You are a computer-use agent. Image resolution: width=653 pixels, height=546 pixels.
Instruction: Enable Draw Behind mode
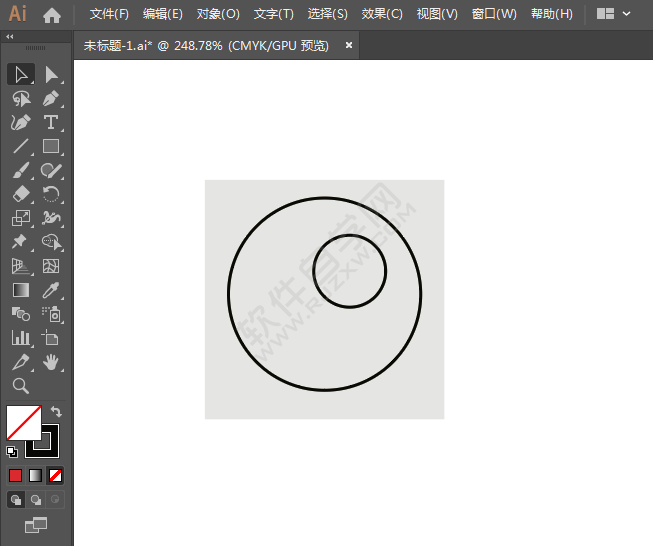point(36,499)
